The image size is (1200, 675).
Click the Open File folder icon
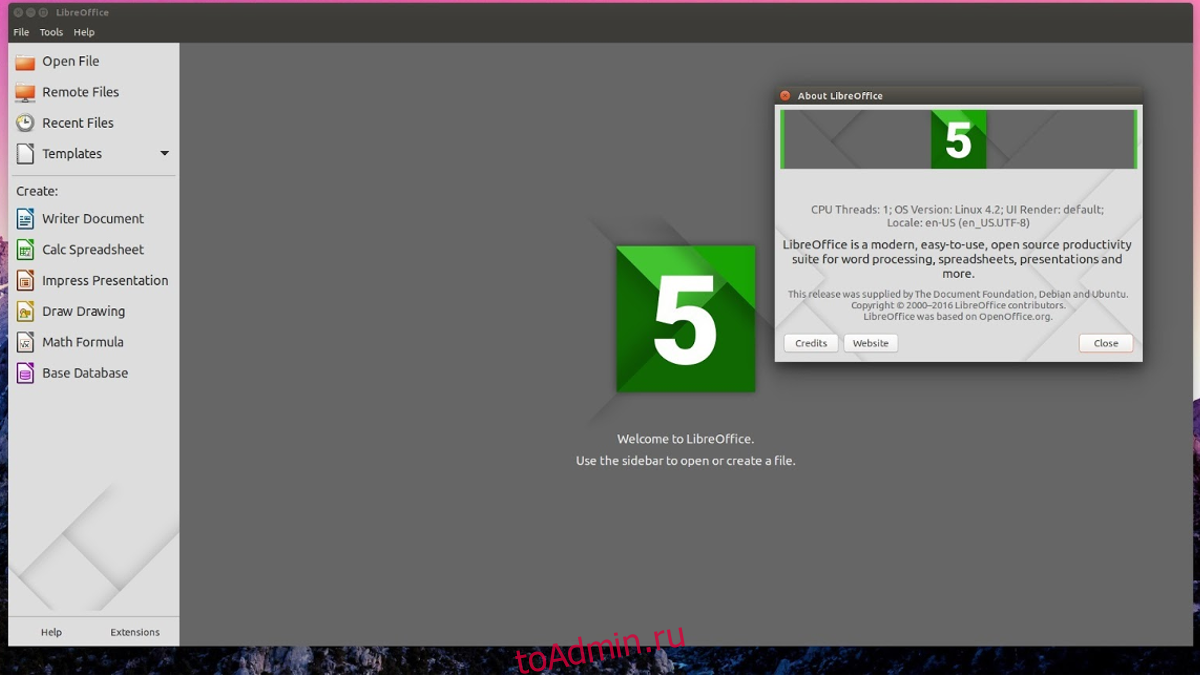[x=25, y=62]
